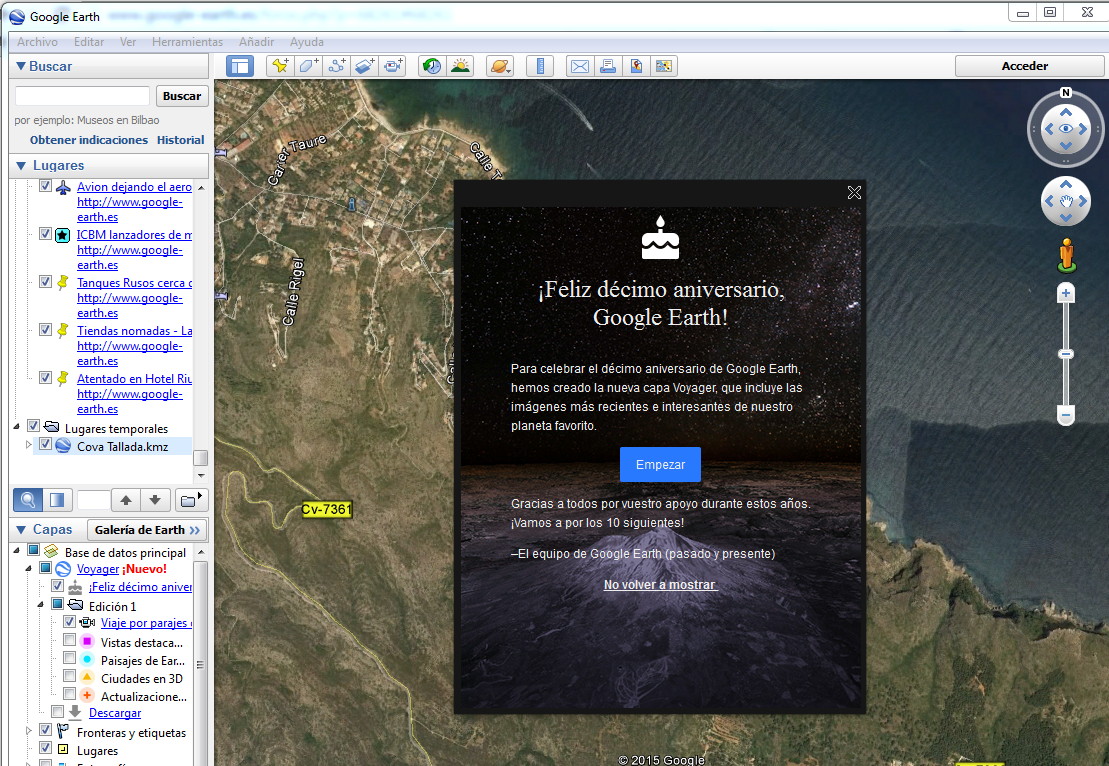Click the blue Empezar button
Image resolution: width=1109 pixels, height=766 pixels.
coord(660,465)
